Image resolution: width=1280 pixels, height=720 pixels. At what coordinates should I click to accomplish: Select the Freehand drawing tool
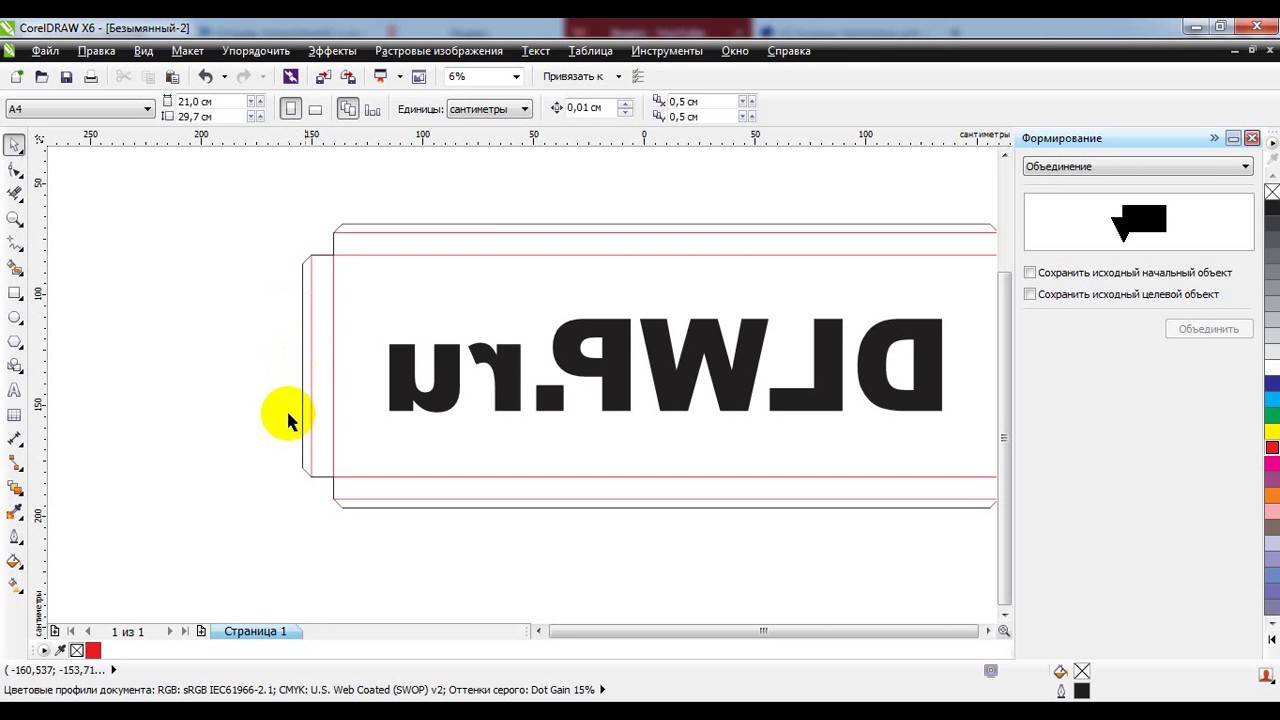(x=14, y=243)
